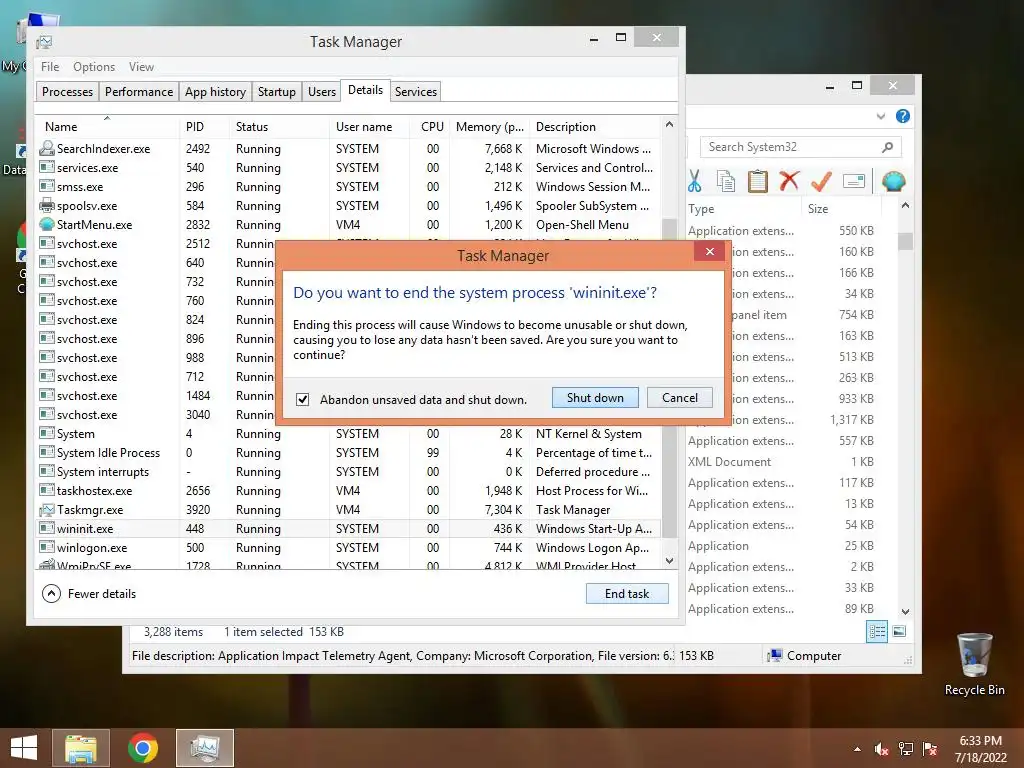
Task: Click process list scrollbar down arrow
Action: [669, 561]
